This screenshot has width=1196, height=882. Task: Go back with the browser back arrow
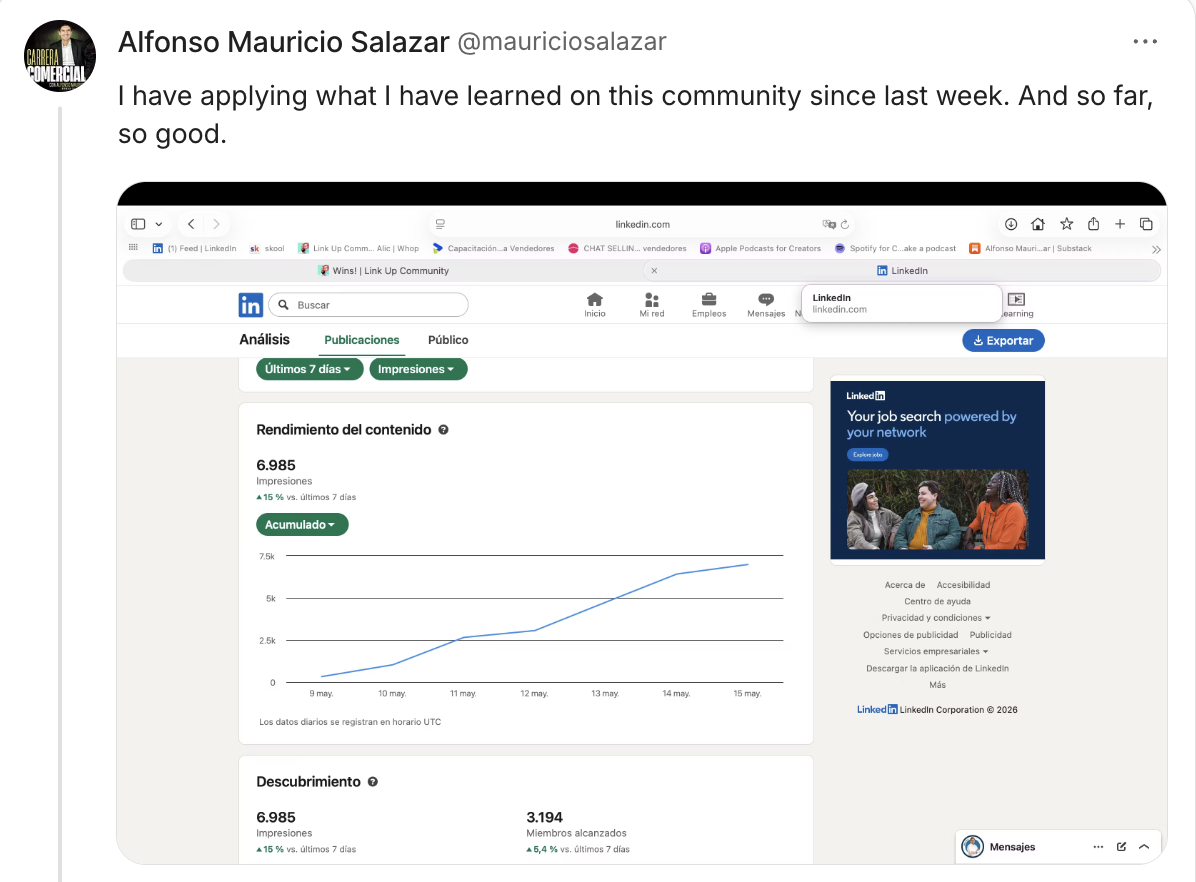tap(191, 224)
